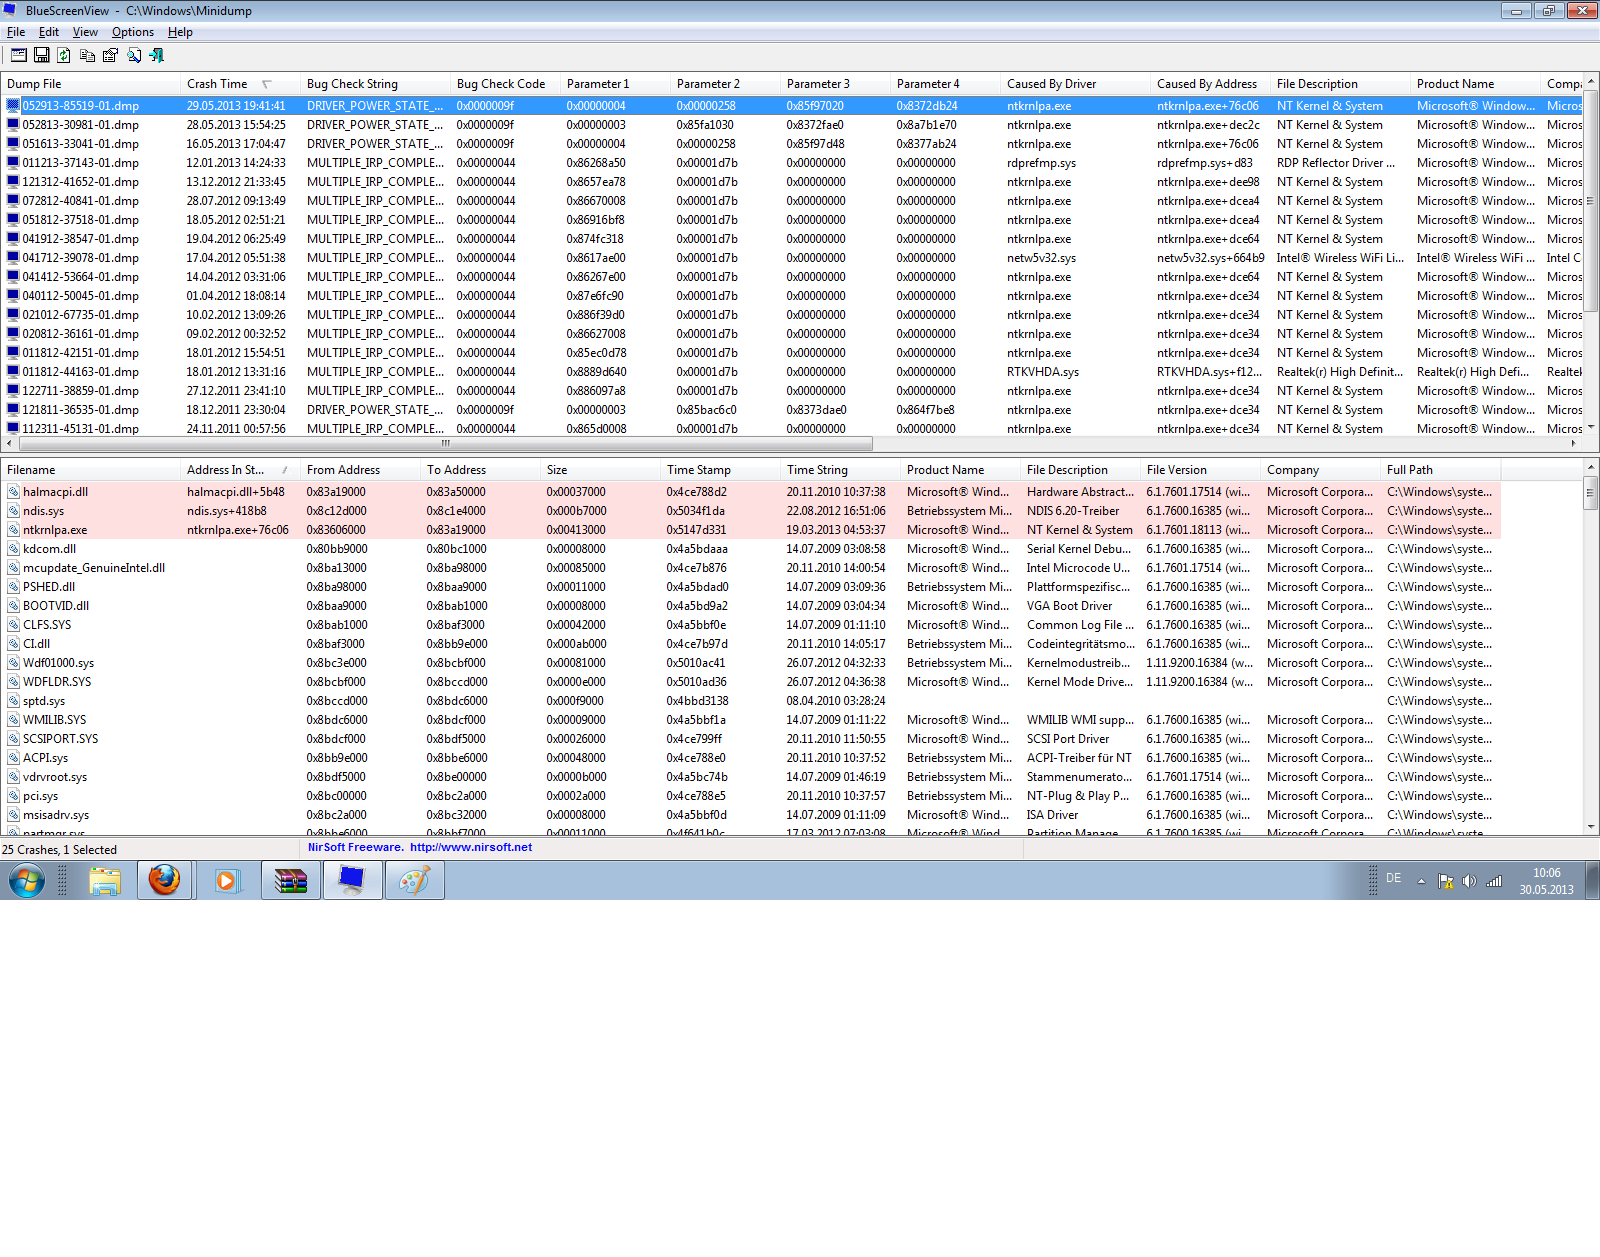Open Windows Media Player from taskbar
Viewport: 1600px width, 1257px height.
(226, 881)
